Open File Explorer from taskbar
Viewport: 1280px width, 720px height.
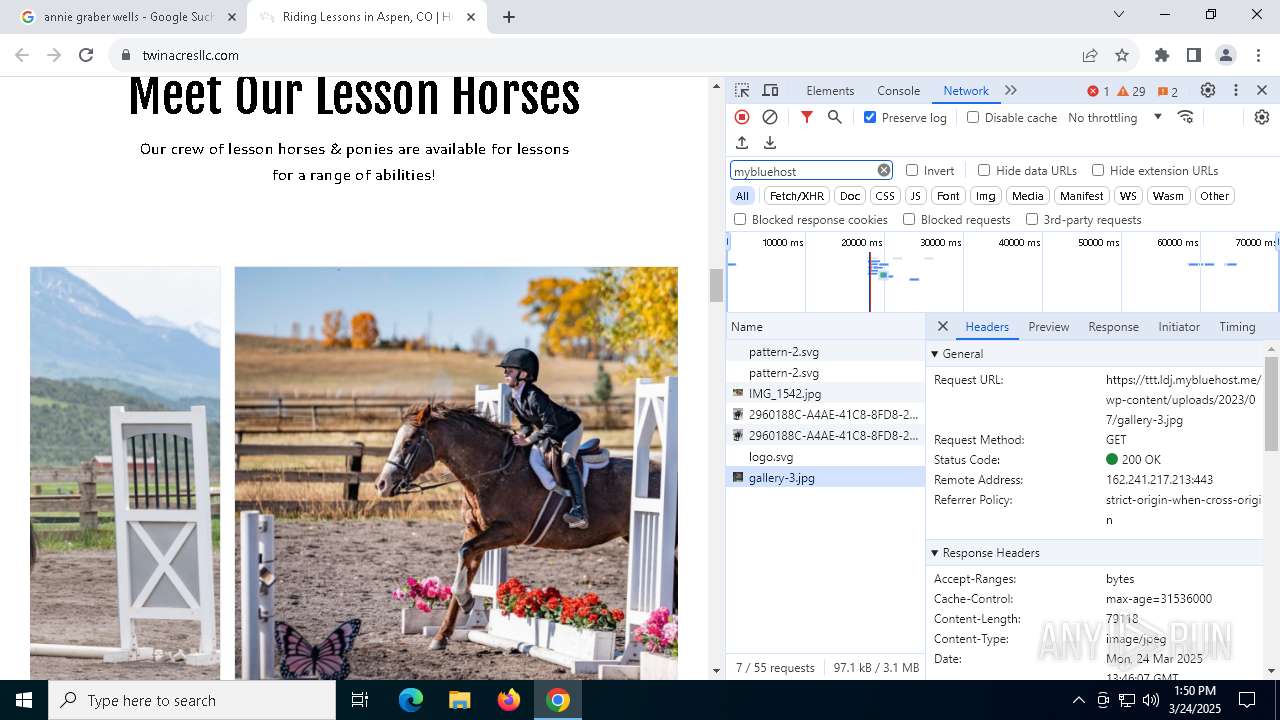coord(459,700)
